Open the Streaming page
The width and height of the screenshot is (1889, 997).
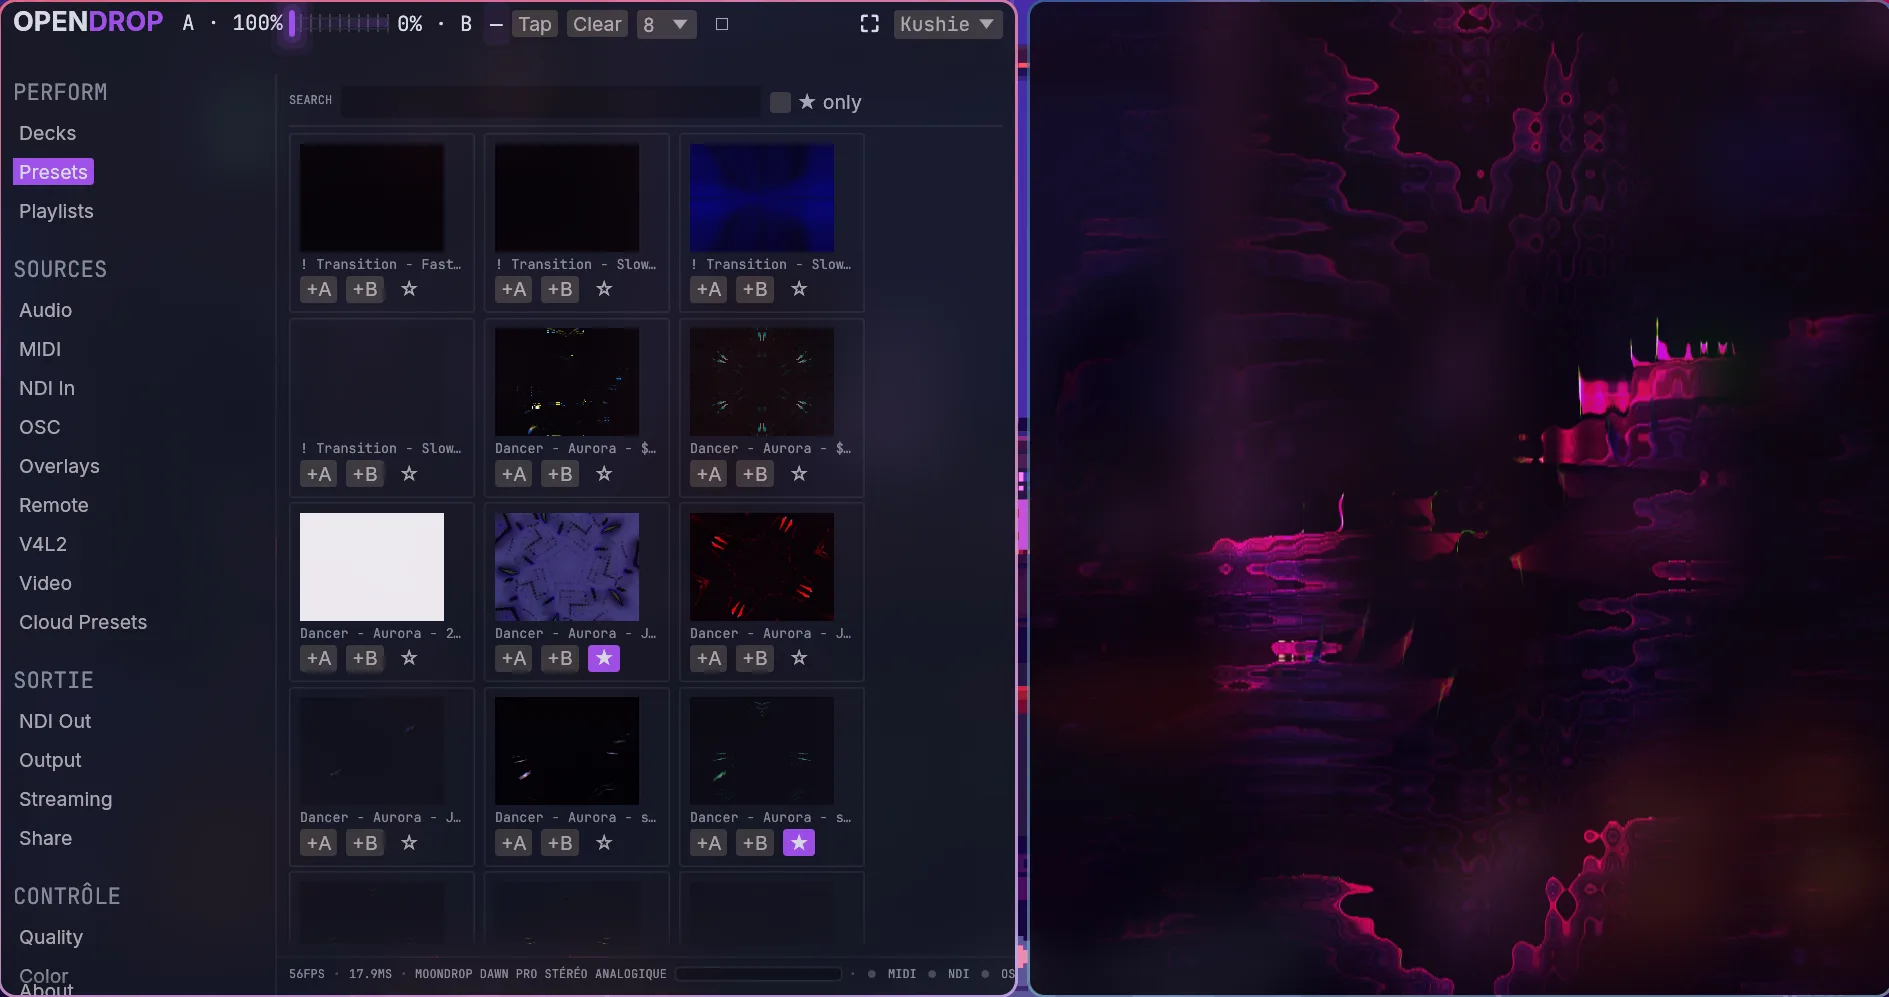[x=65, y=799]
